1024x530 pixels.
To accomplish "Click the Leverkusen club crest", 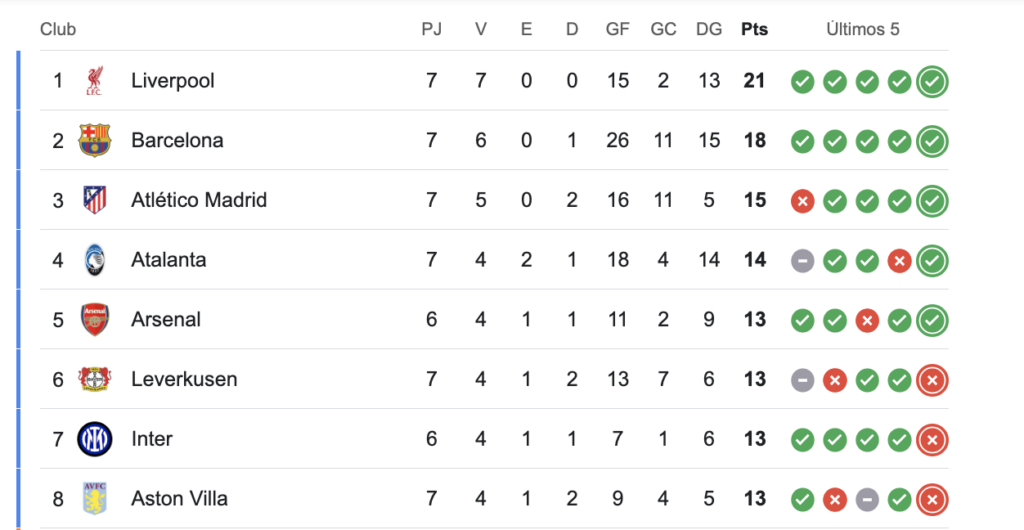I will pyautogui.click(x=95, y=379).
